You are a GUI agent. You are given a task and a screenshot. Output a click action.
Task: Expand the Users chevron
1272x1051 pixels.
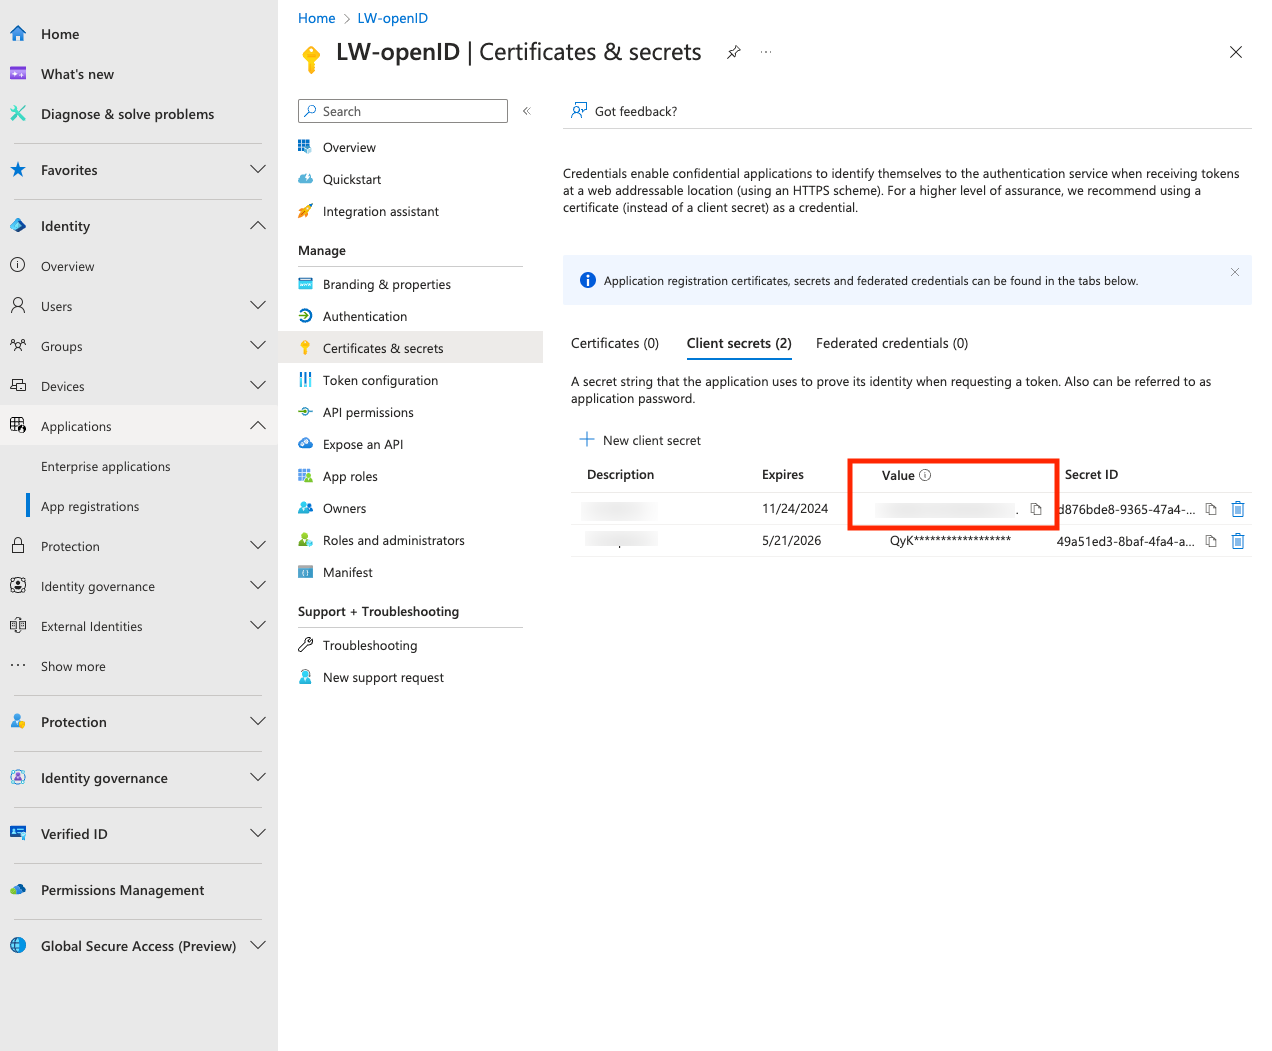point(258,305)
